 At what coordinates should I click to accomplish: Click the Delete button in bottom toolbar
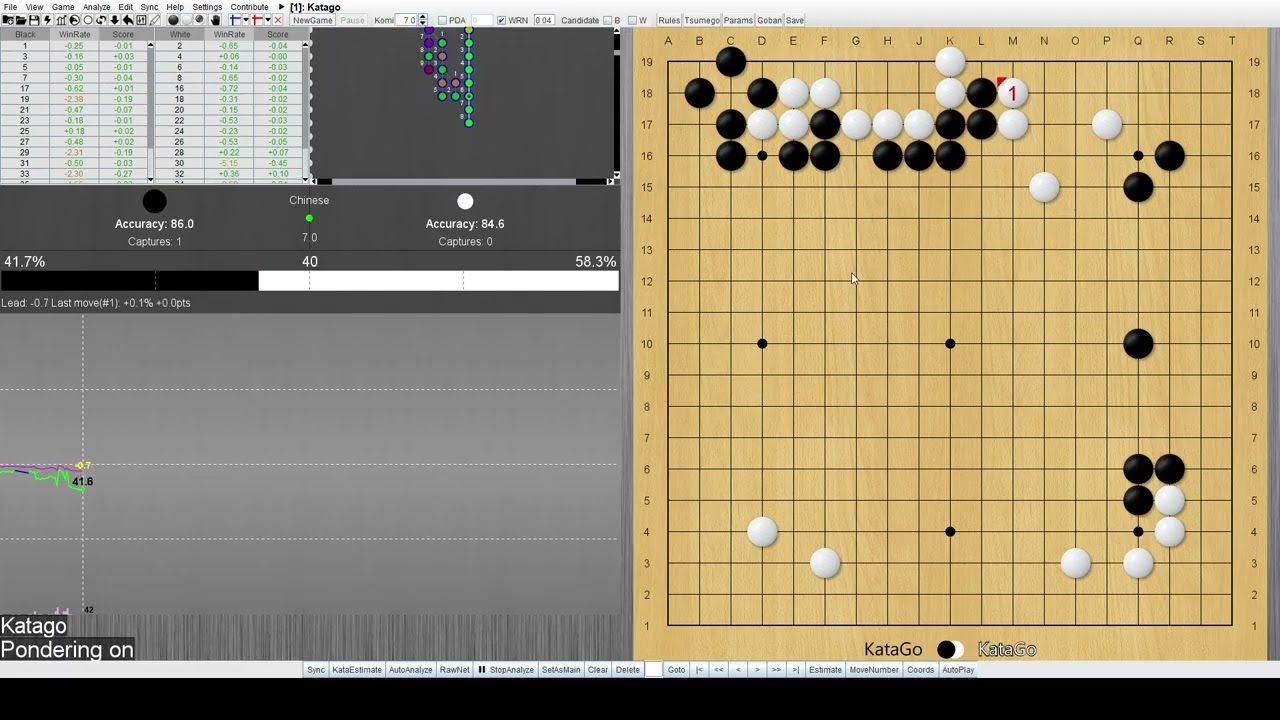coord(627,670)
